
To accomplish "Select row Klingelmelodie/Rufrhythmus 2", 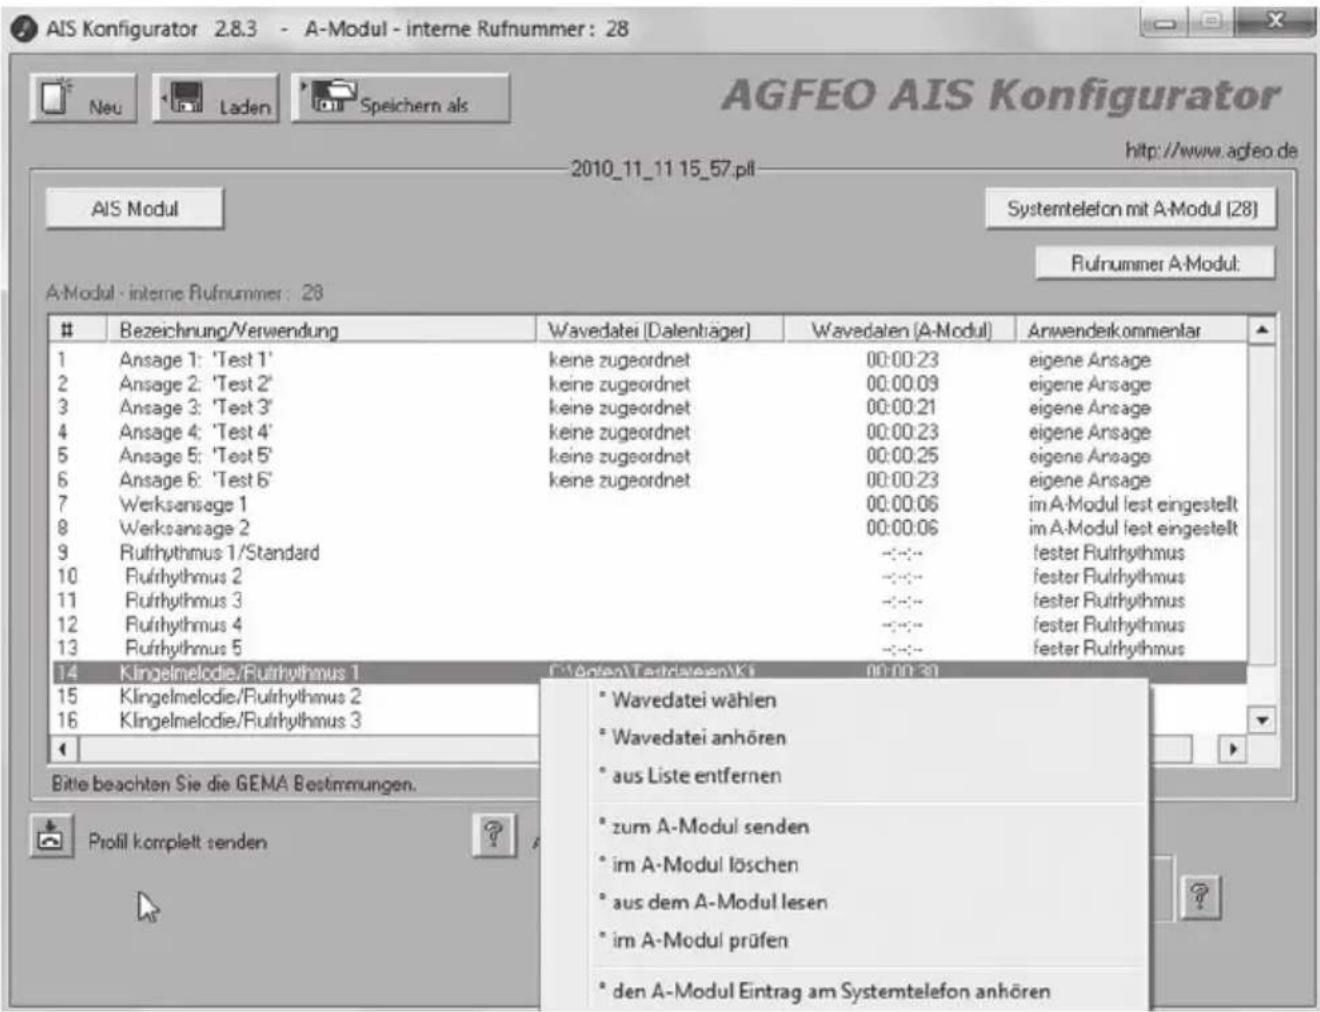I will point(296,696).
